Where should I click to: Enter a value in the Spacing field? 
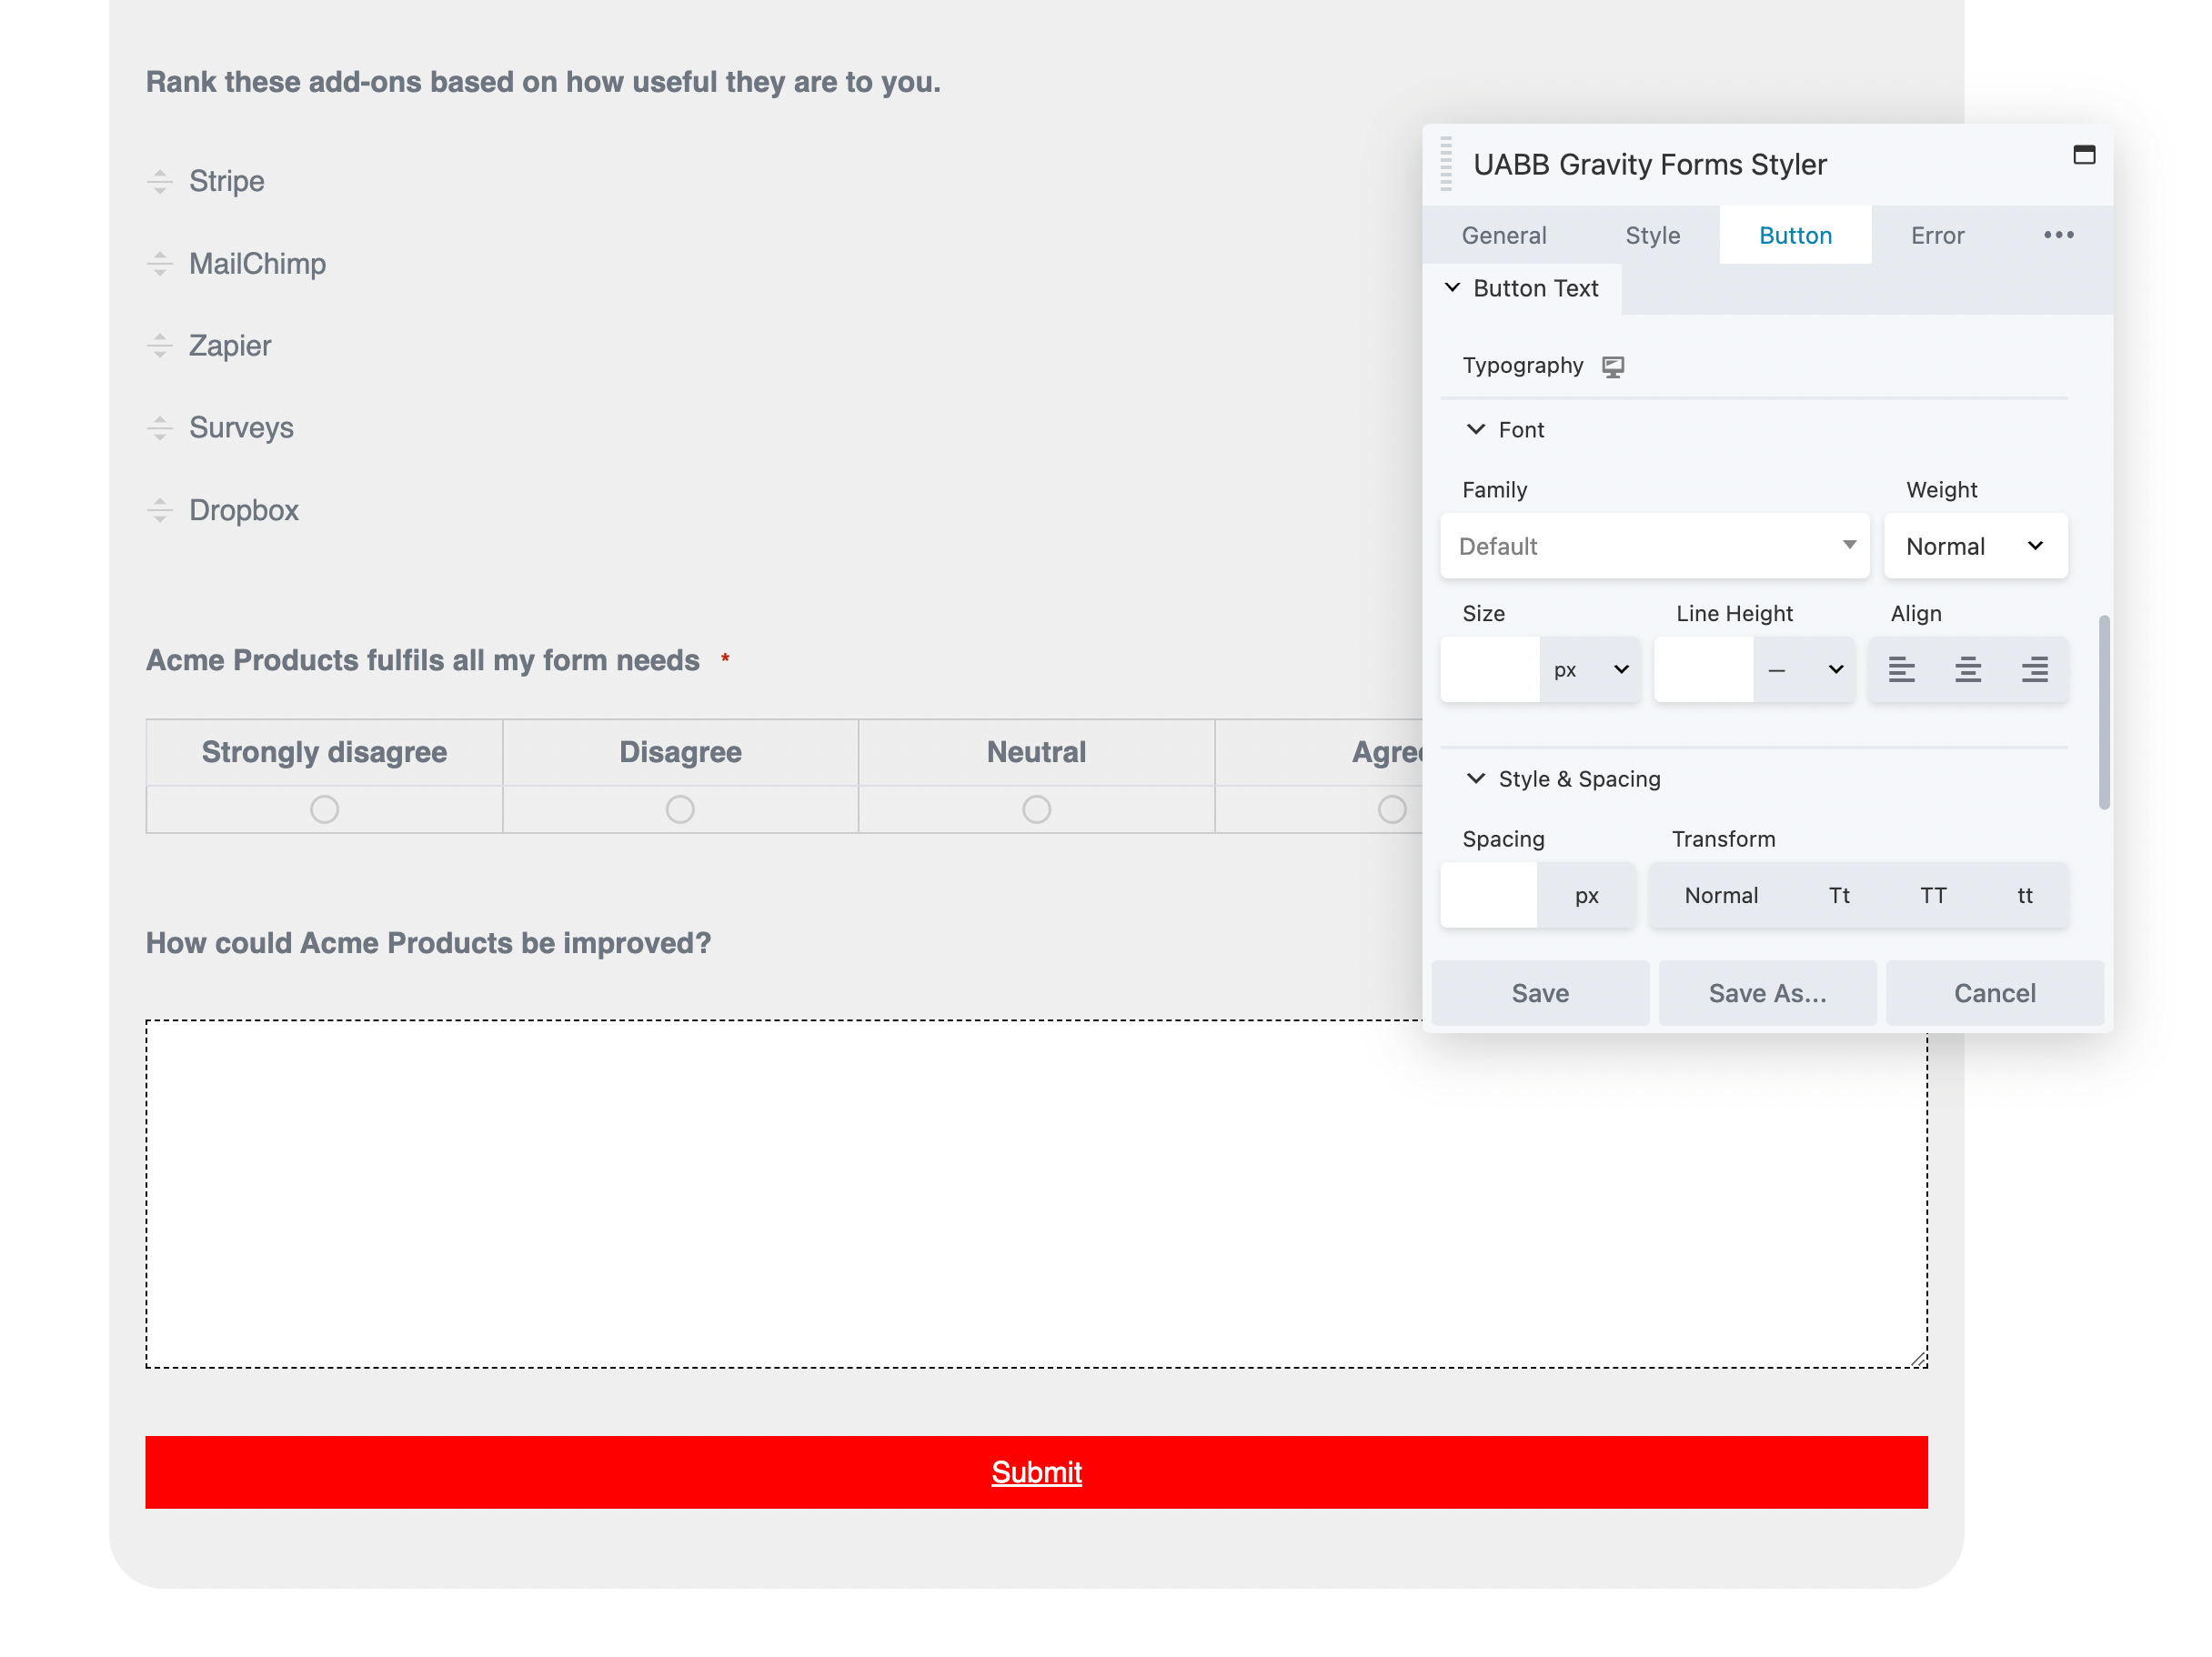pyautogui.click(x=1488, y=895)
